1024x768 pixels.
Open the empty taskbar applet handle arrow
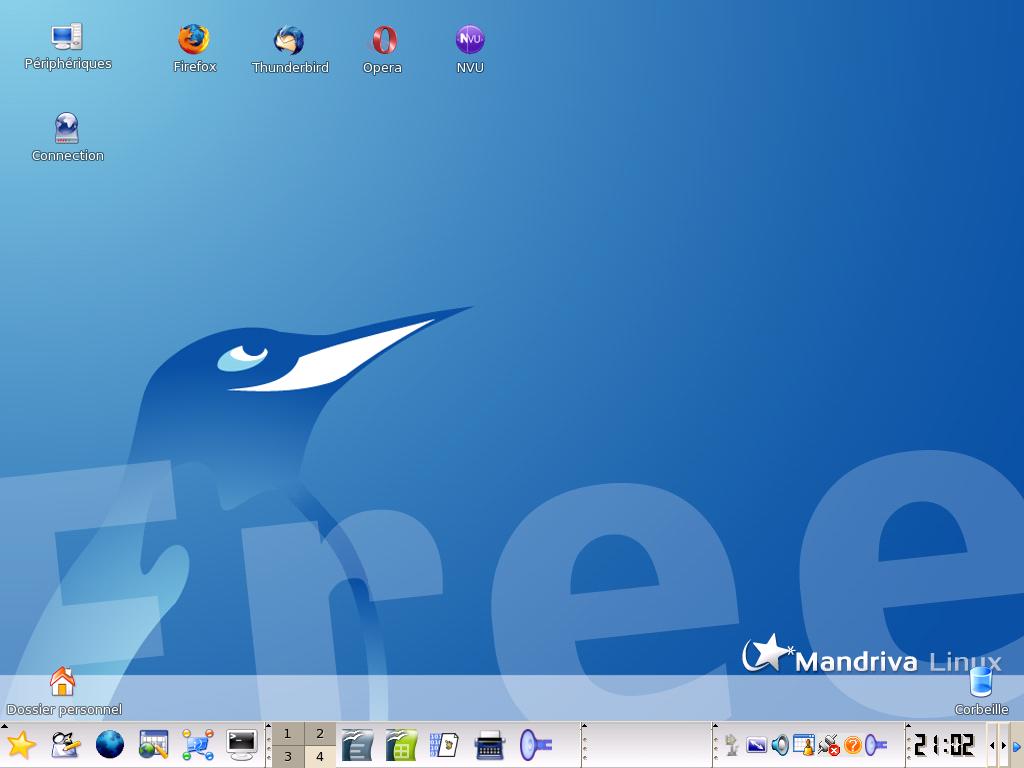point(584,726)
